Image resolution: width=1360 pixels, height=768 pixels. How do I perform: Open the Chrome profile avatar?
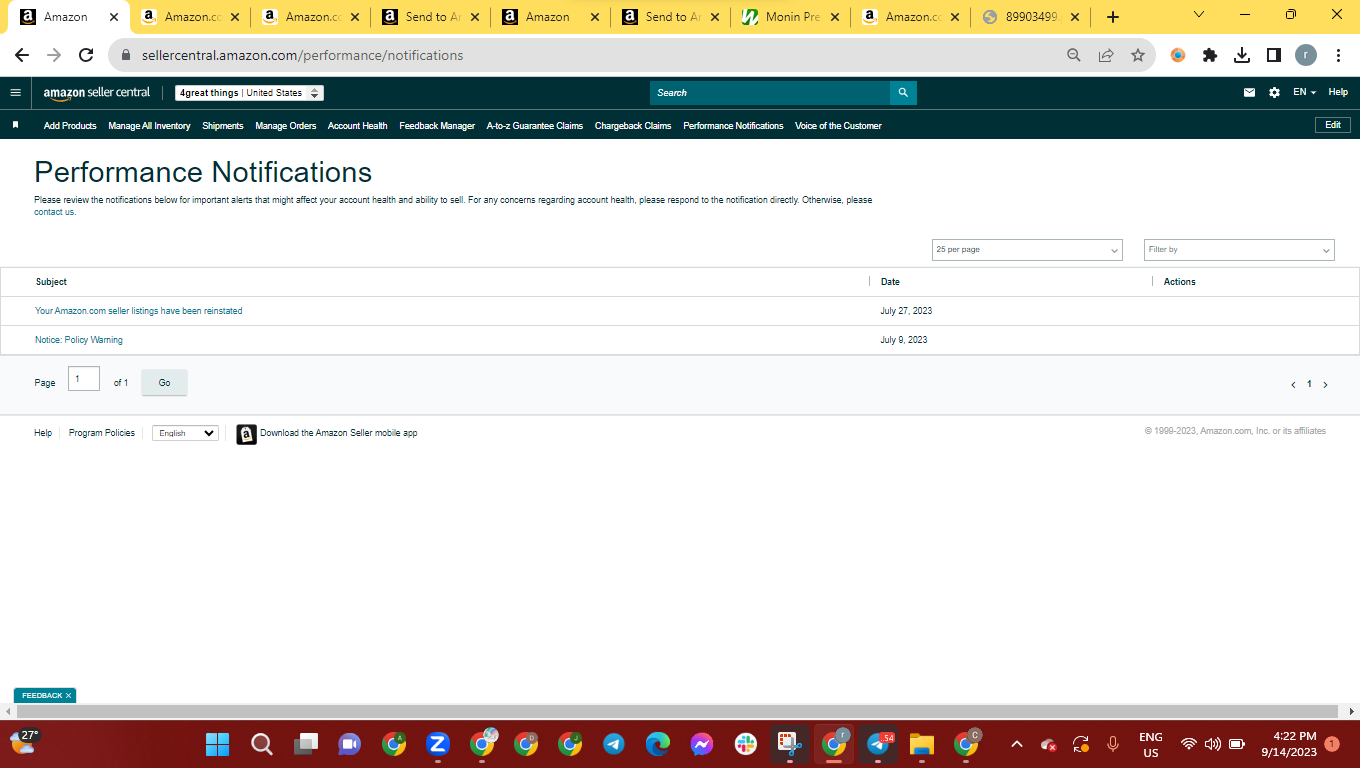(x=1306, y=55)
